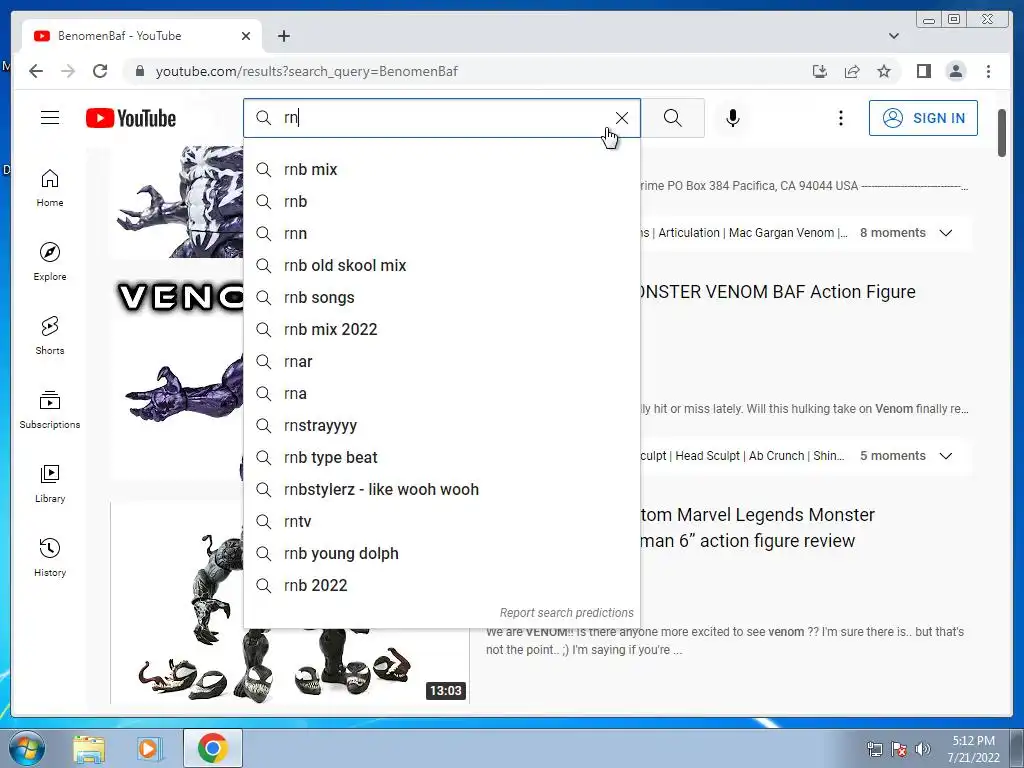Screen dimensions: 1024x768
Task: Open the Marvel Legends Monster action figure review title
Action: coord(758,528)
